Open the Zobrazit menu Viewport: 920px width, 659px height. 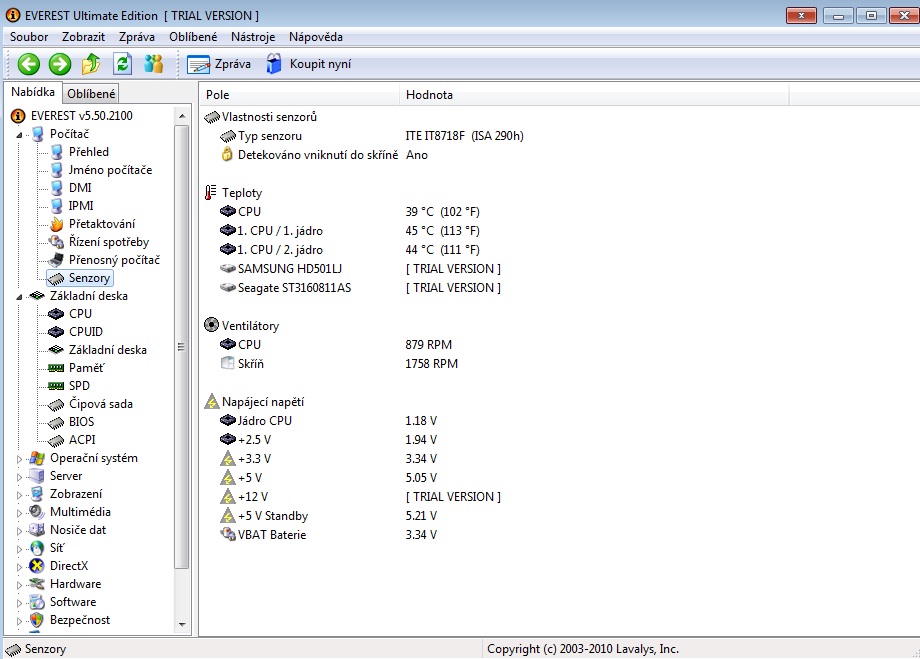click(x=83, y=37)
